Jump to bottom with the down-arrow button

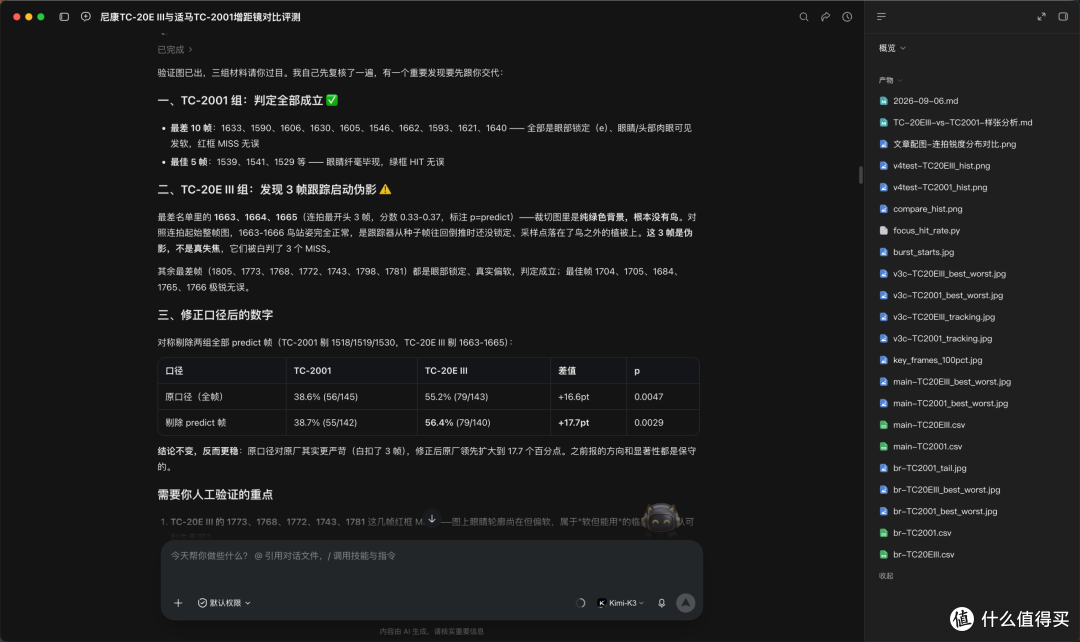point(432,519)
